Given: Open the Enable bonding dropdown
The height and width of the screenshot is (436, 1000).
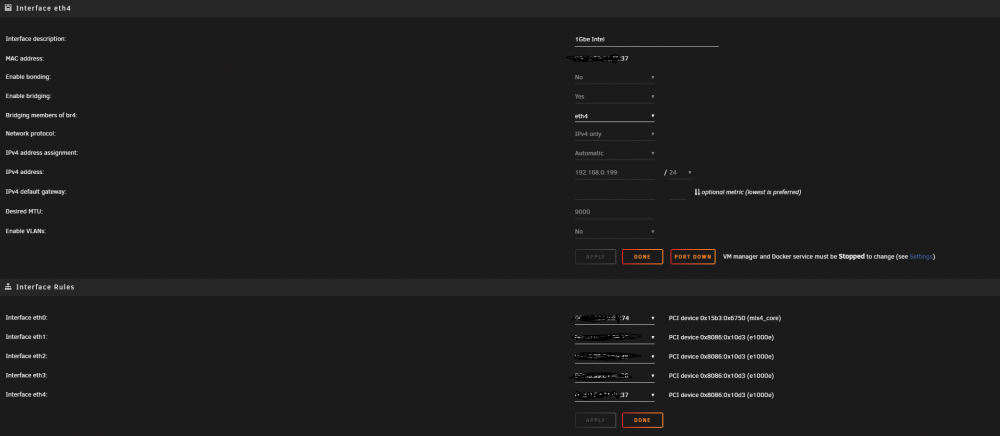Looking at the screenshot, I should pos(615,77).
